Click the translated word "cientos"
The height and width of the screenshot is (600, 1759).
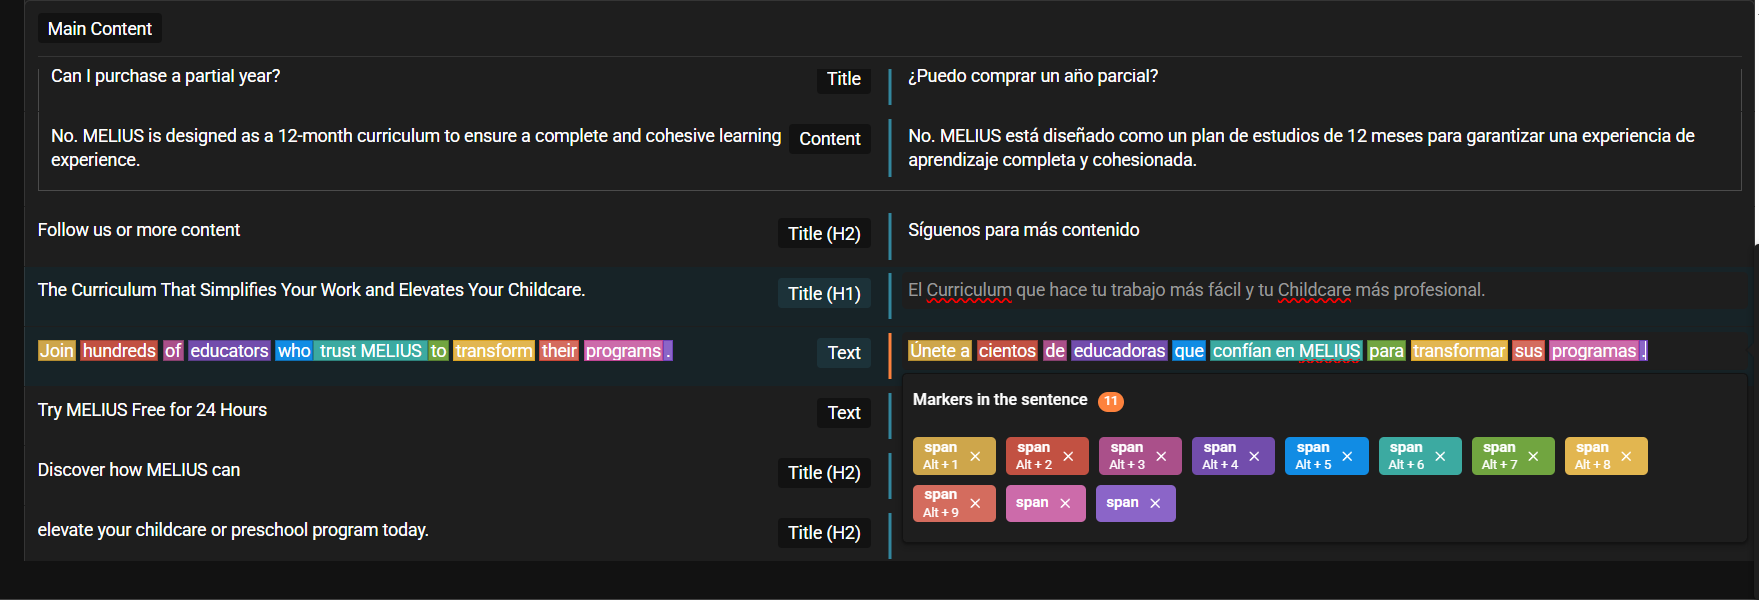1007,351
